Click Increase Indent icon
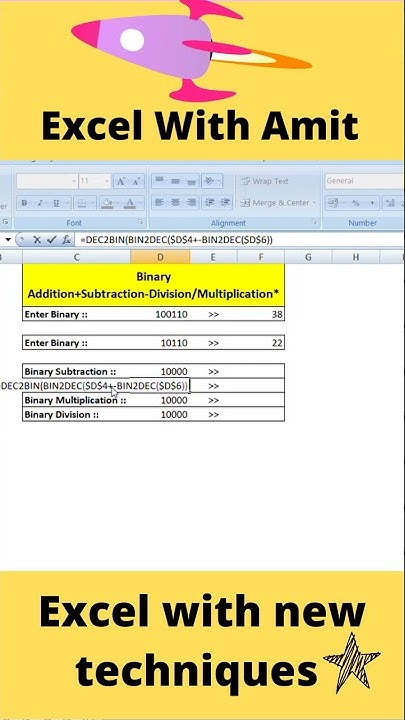The width and height of the screenshot is (405, 720). [225, 202]
